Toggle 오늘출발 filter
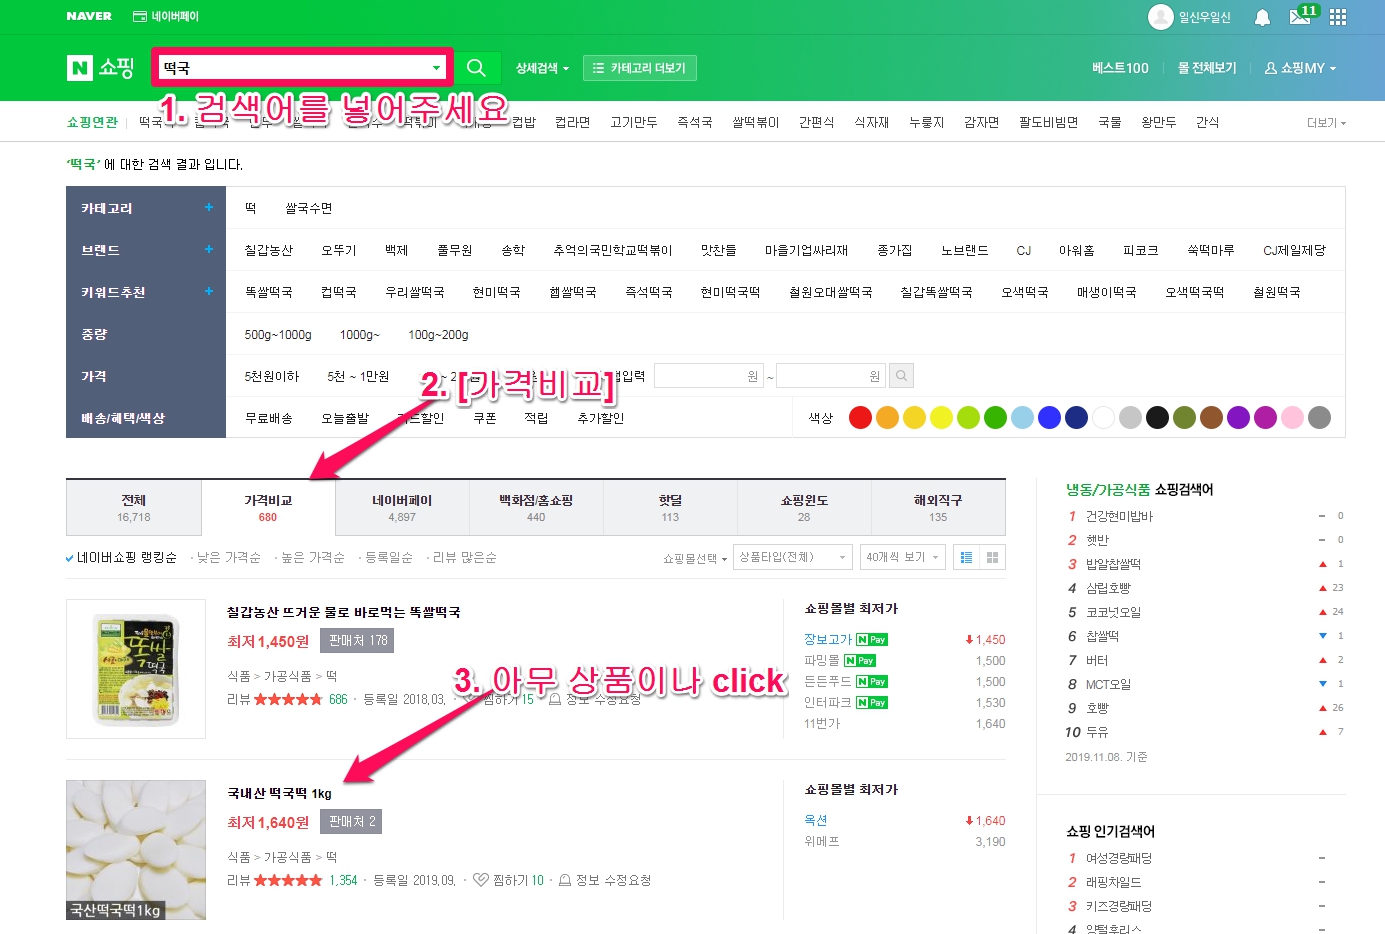The height and width of the screenshot is (934, 1385). (345, 418)
